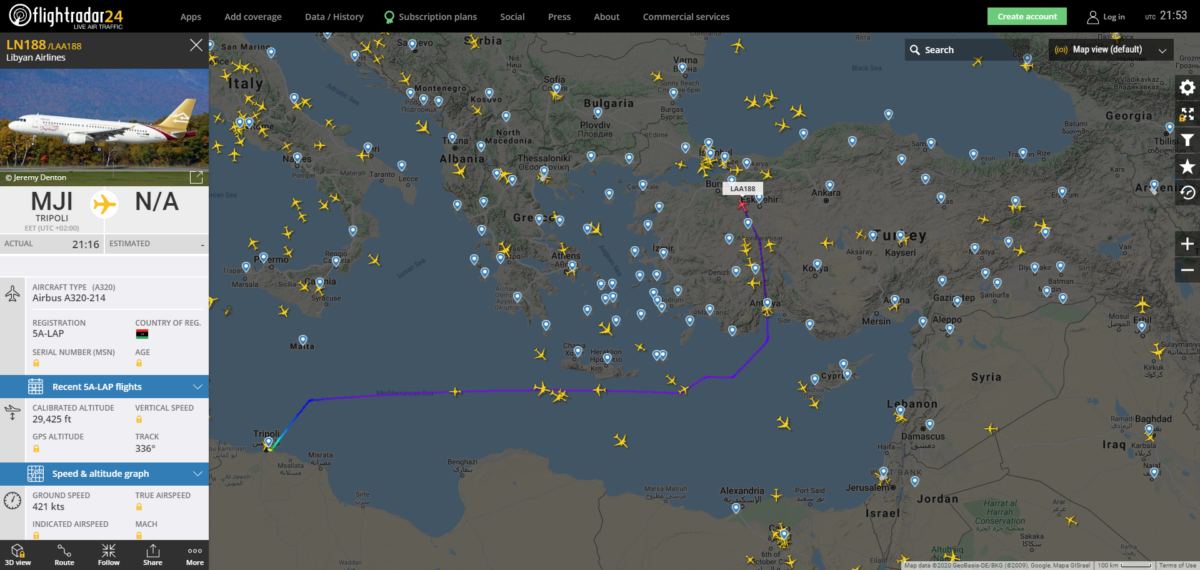The image size is (1200, 570).
Task: Toggle fullscreen map mode icon
Action: click(x=1187, y=114)
